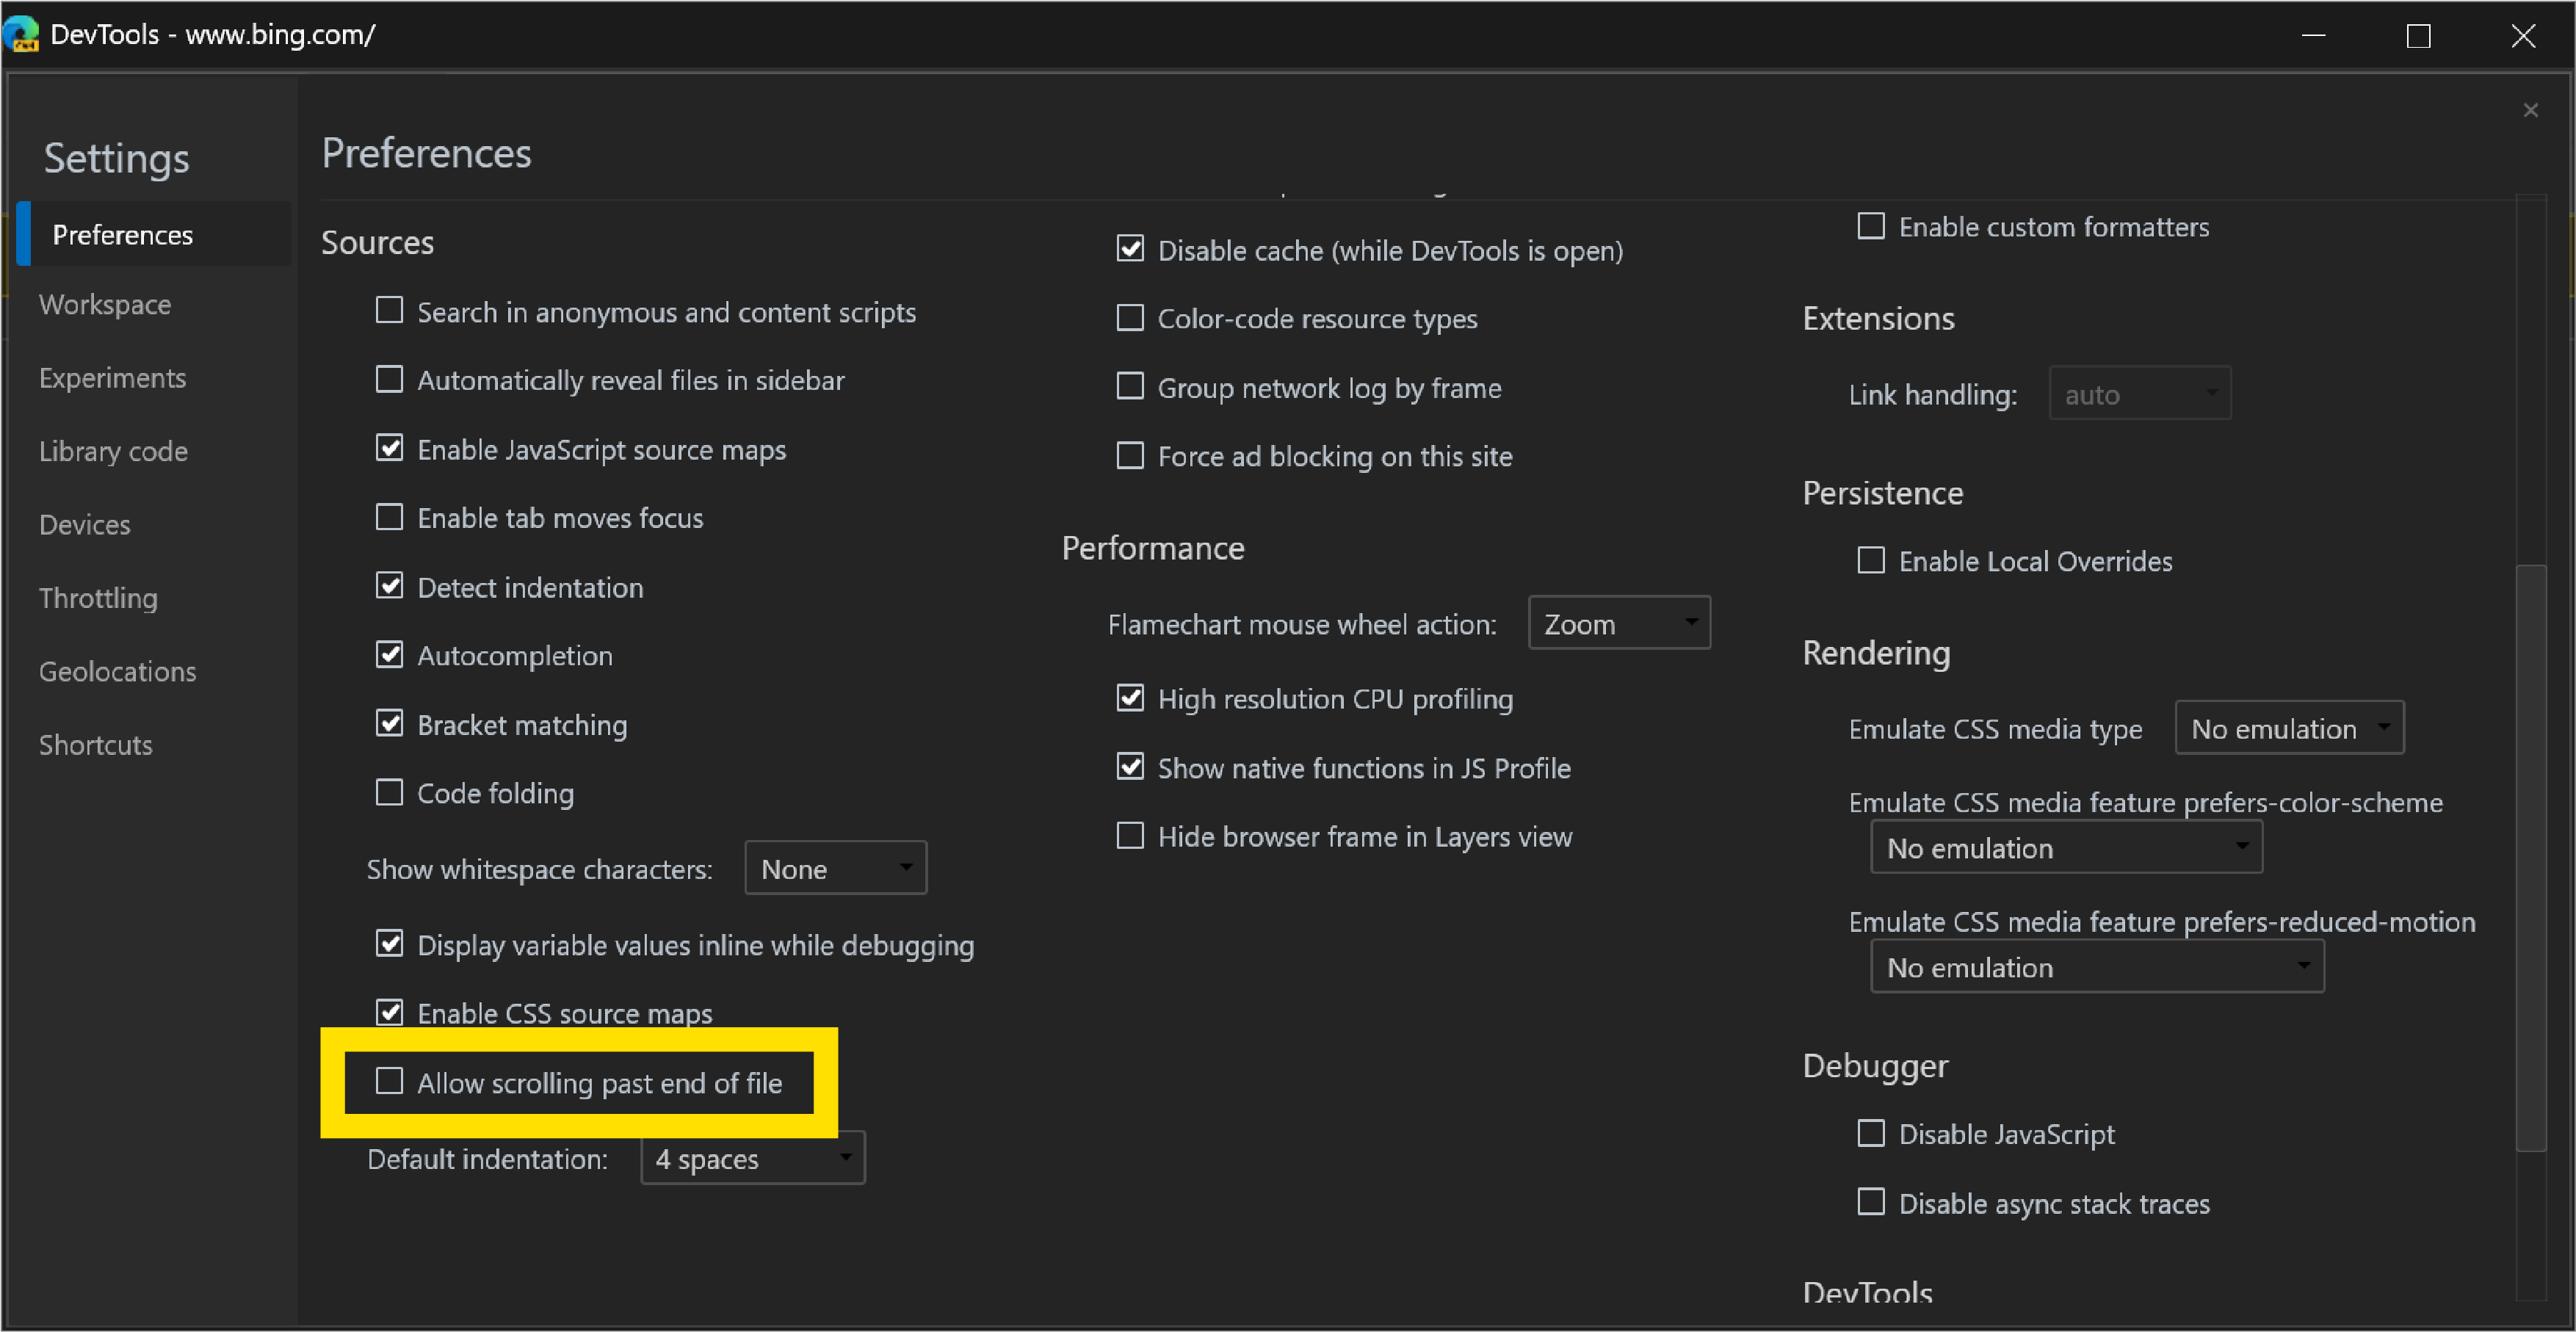Viewport: 2576px width, 1332px height.
Task: Open the Devices settings section
Action: pyautogui.click(x=87, y=525)
